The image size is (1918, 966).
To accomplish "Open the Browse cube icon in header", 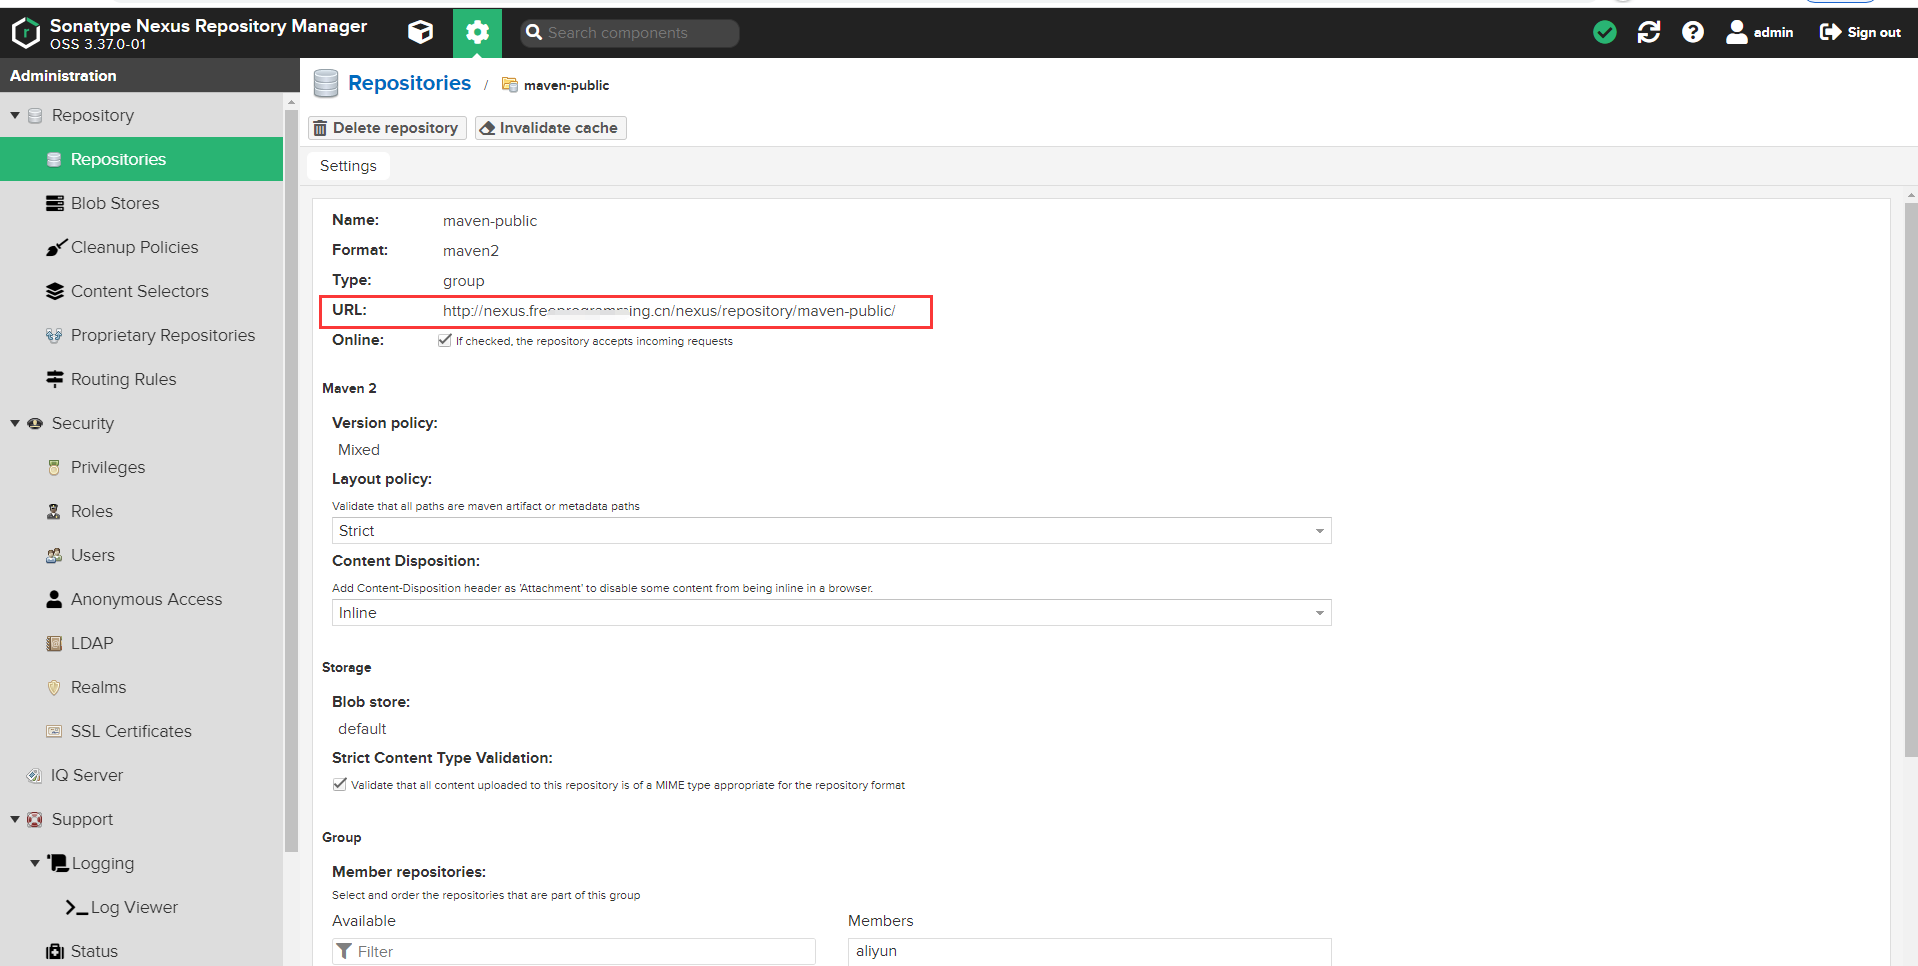I will tap(421, 32).
